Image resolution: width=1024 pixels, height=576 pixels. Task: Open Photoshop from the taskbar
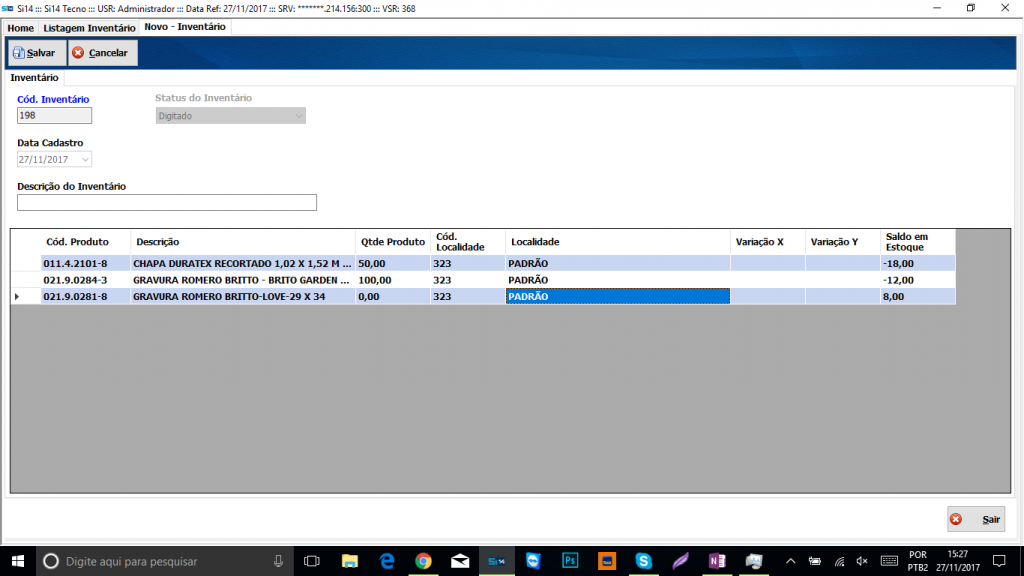(x=570, y=561)
